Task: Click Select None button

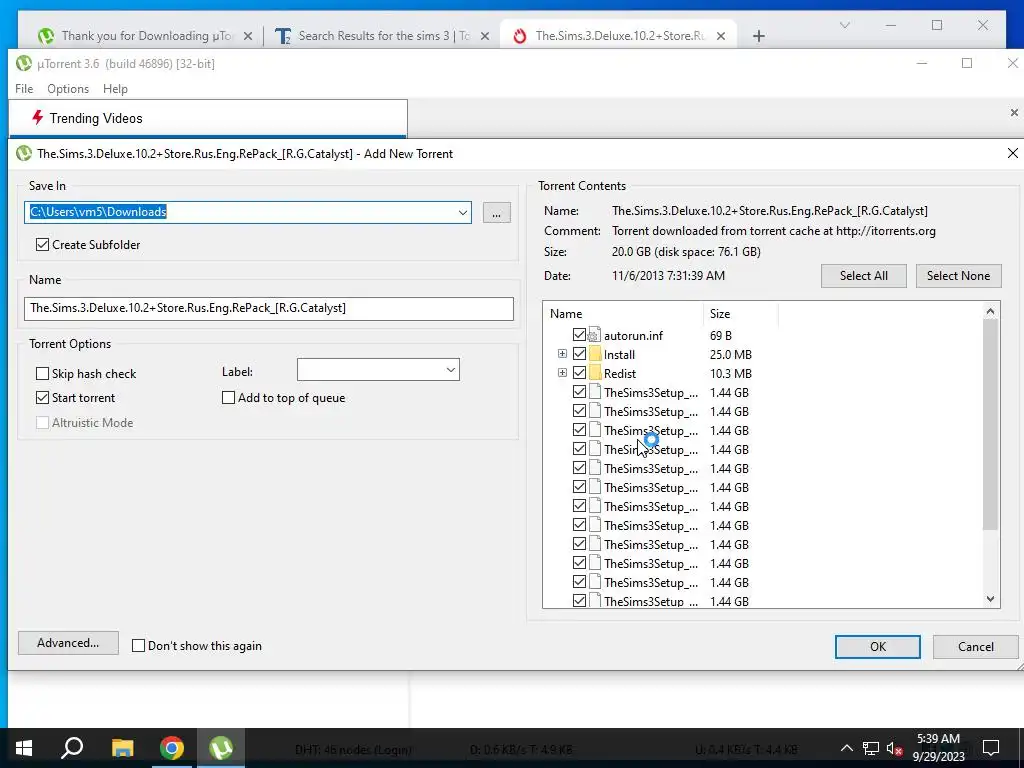Action: 958,276
